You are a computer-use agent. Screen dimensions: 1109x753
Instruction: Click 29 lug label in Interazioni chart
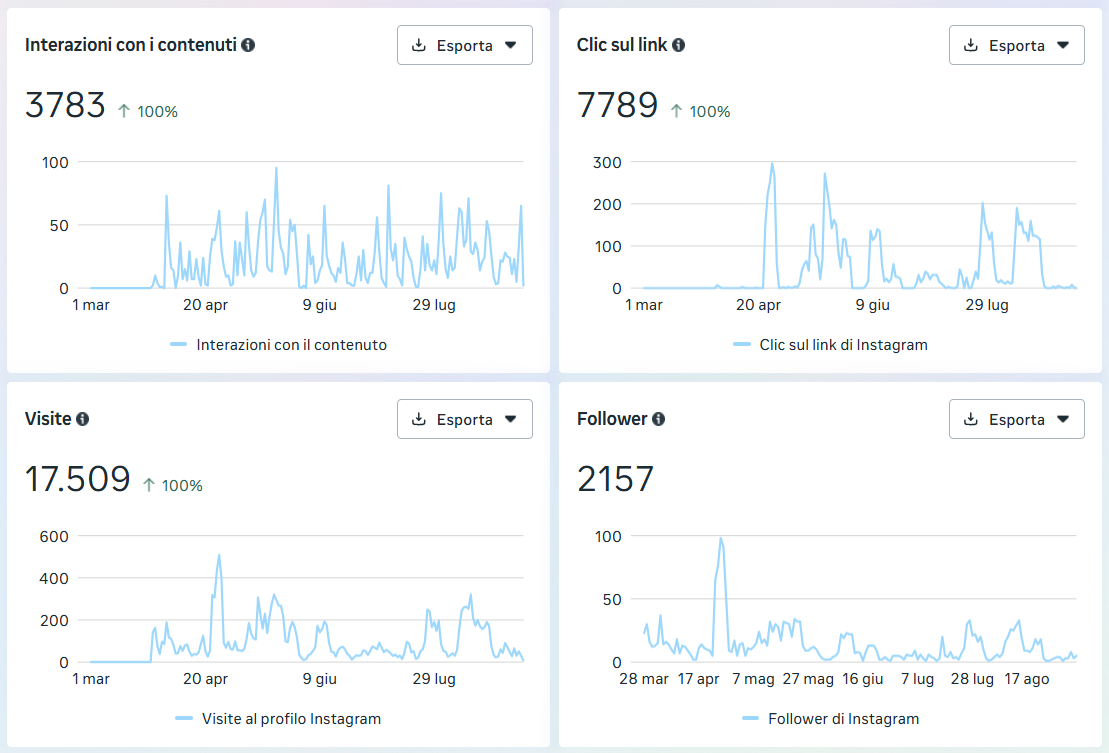pos(434,305)
